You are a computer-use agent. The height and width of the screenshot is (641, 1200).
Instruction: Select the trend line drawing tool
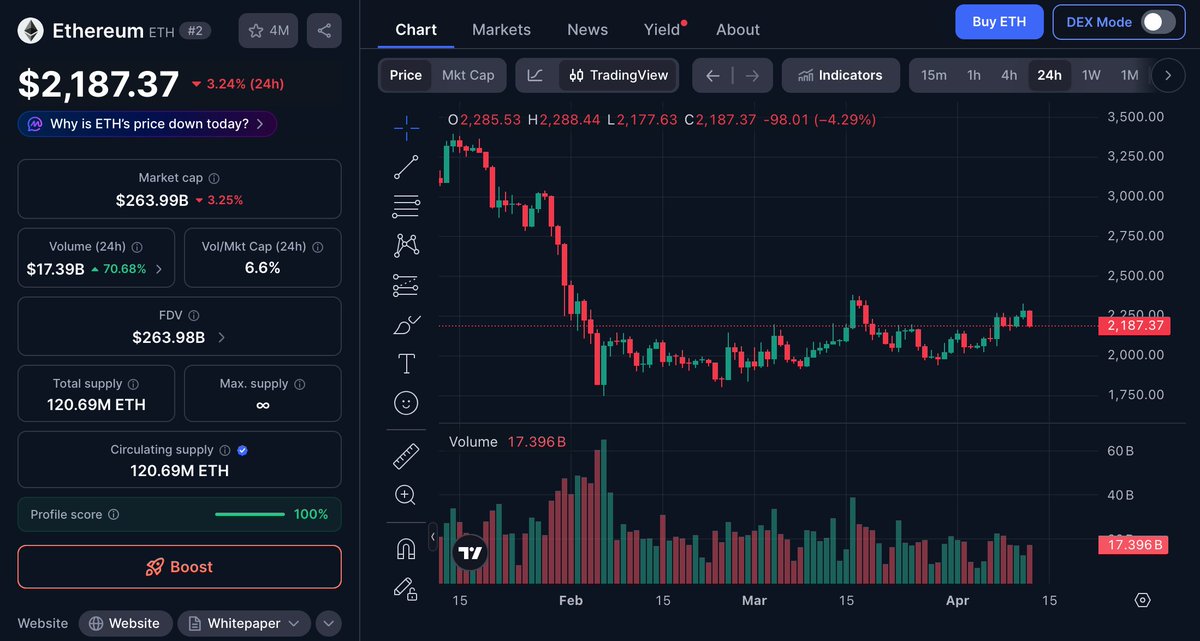pos(406,167)
